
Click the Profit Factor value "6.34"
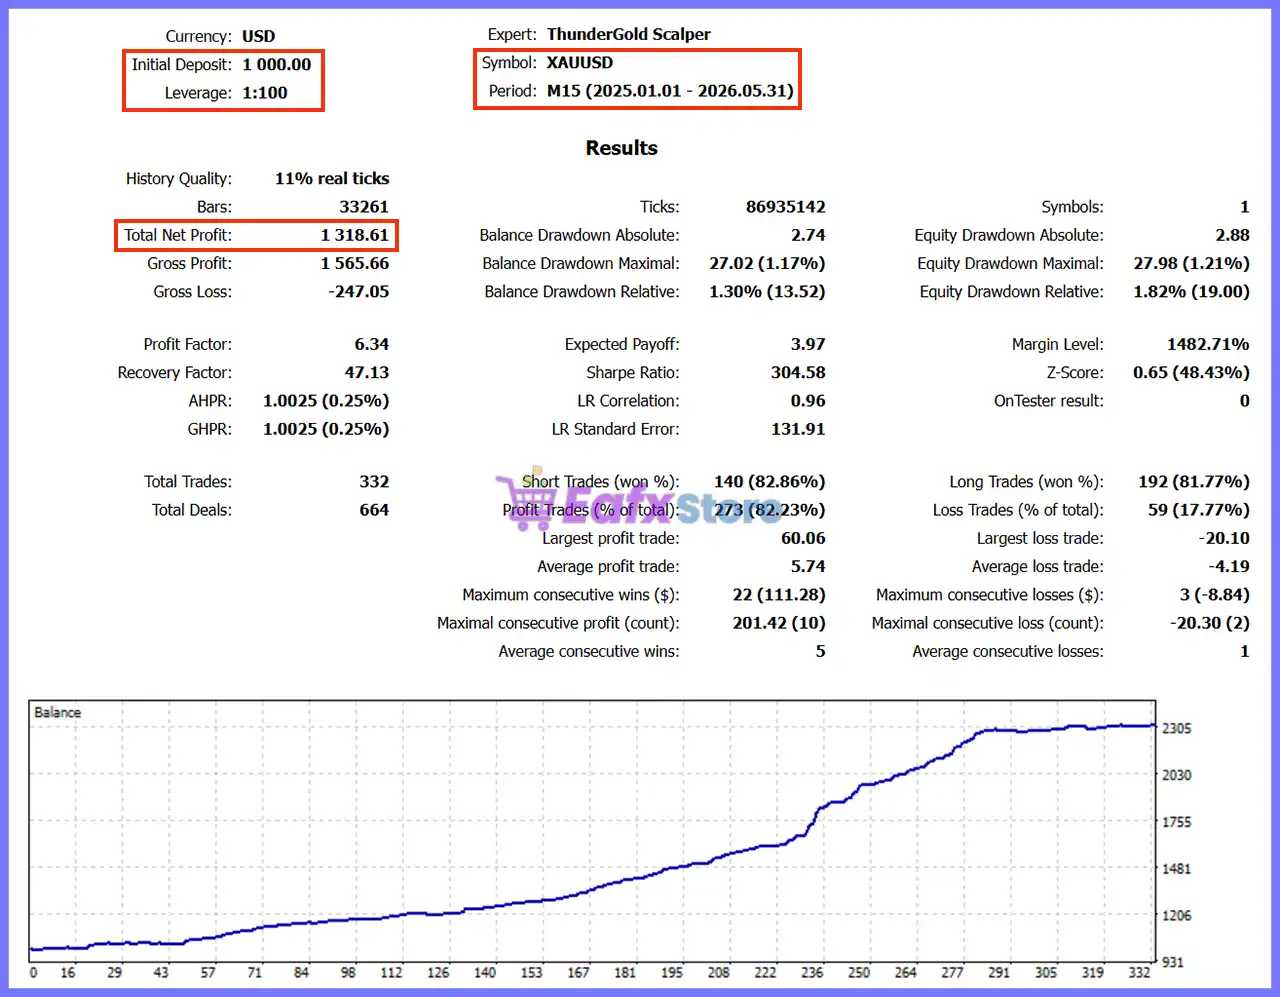372,345
